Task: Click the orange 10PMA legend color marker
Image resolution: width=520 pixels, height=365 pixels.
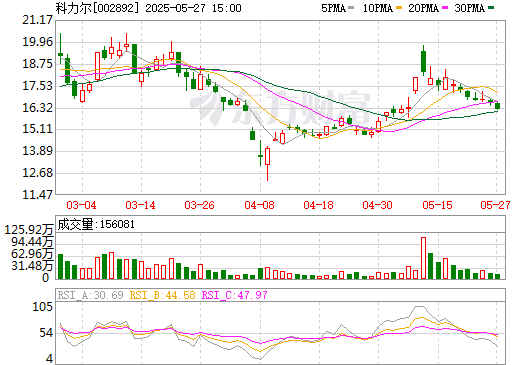Action: click(x=398, y=8)
